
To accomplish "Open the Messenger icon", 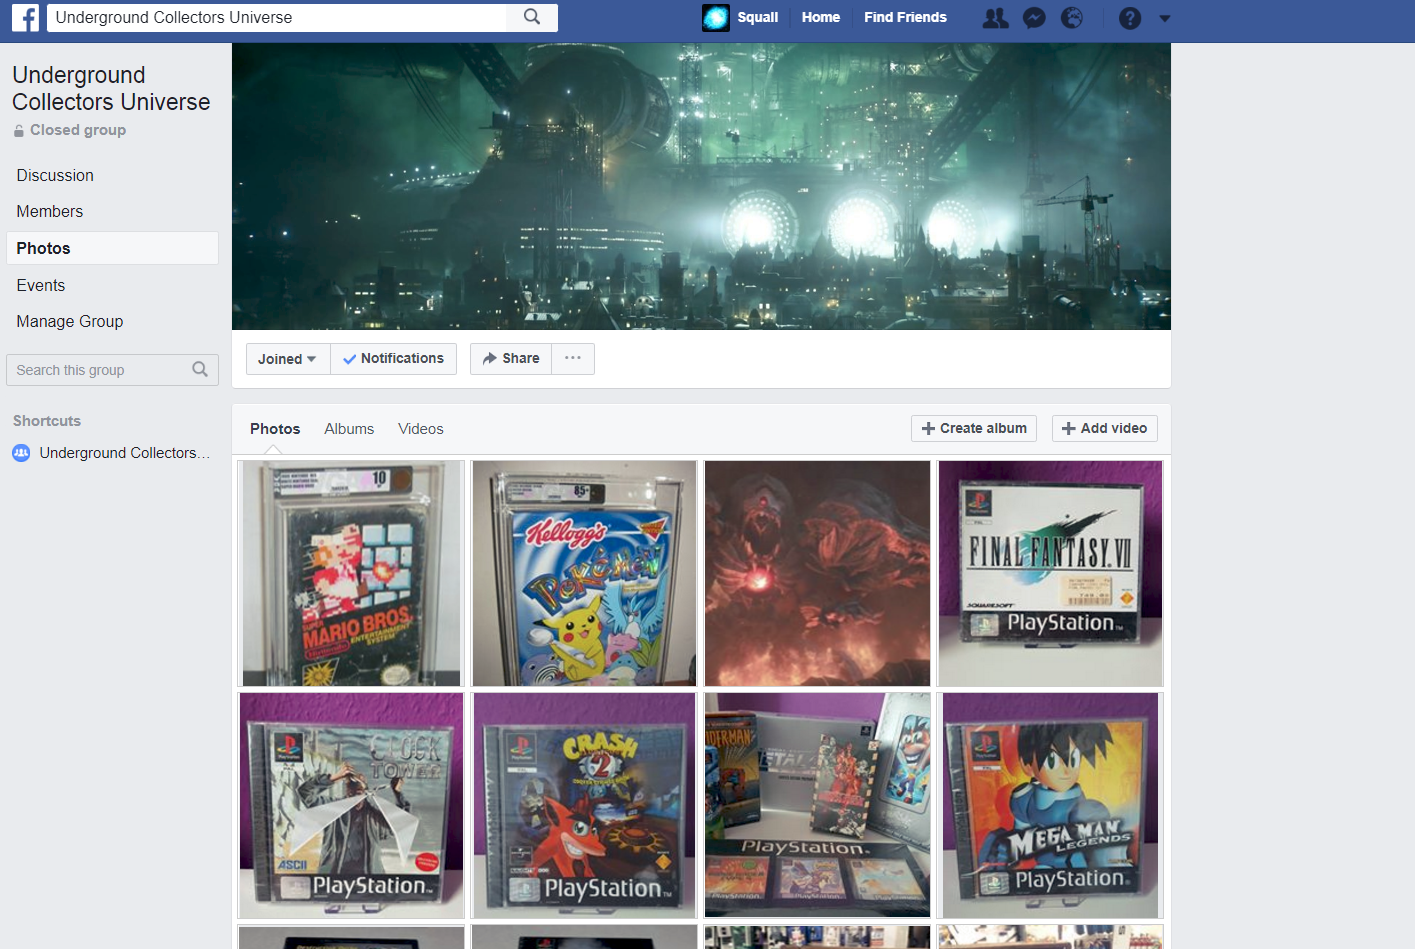I will pos(1034,18).
